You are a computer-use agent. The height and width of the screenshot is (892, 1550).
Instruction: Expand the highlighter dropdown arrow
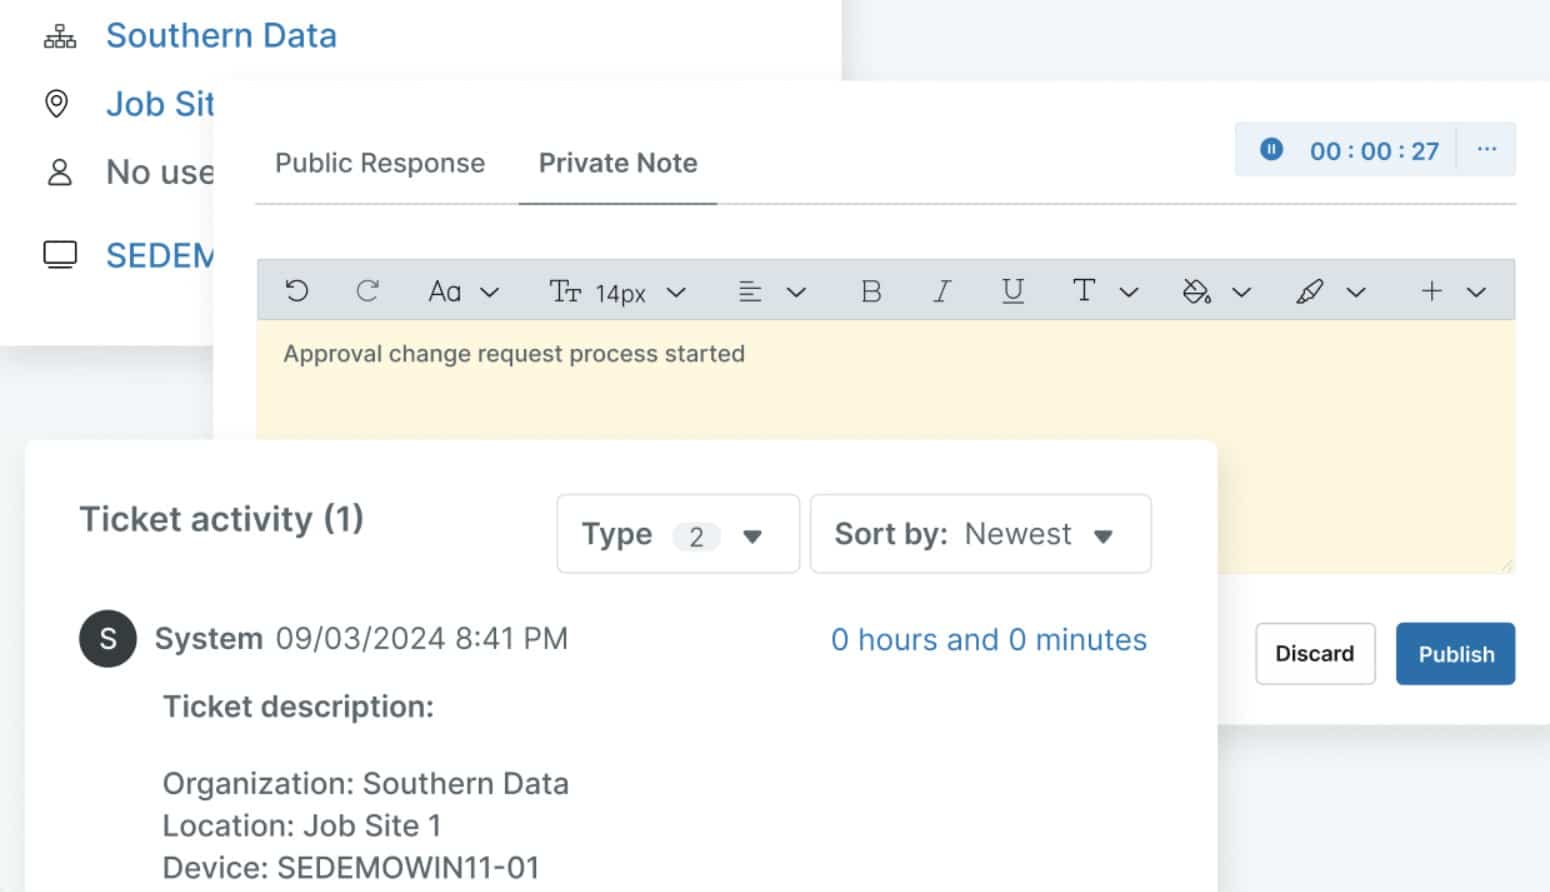[1355, 292]
